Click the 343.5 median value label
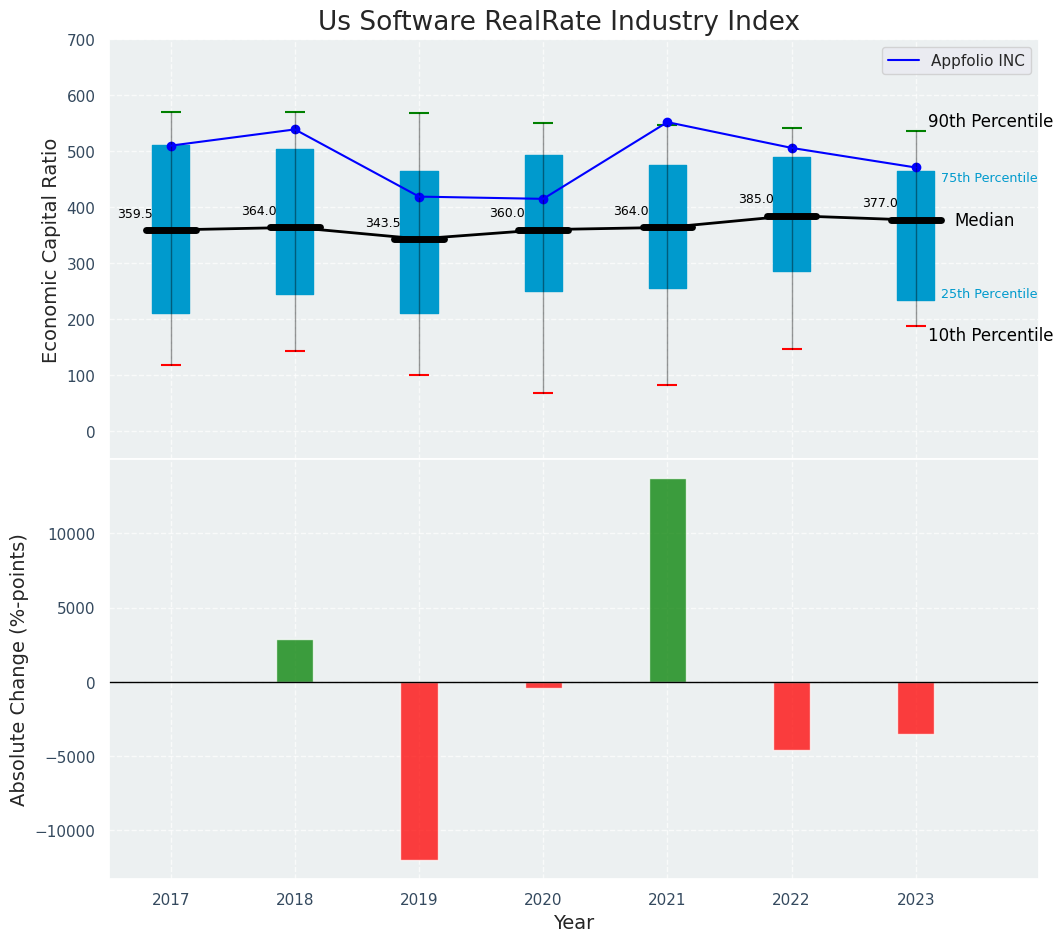 point(382,224)
